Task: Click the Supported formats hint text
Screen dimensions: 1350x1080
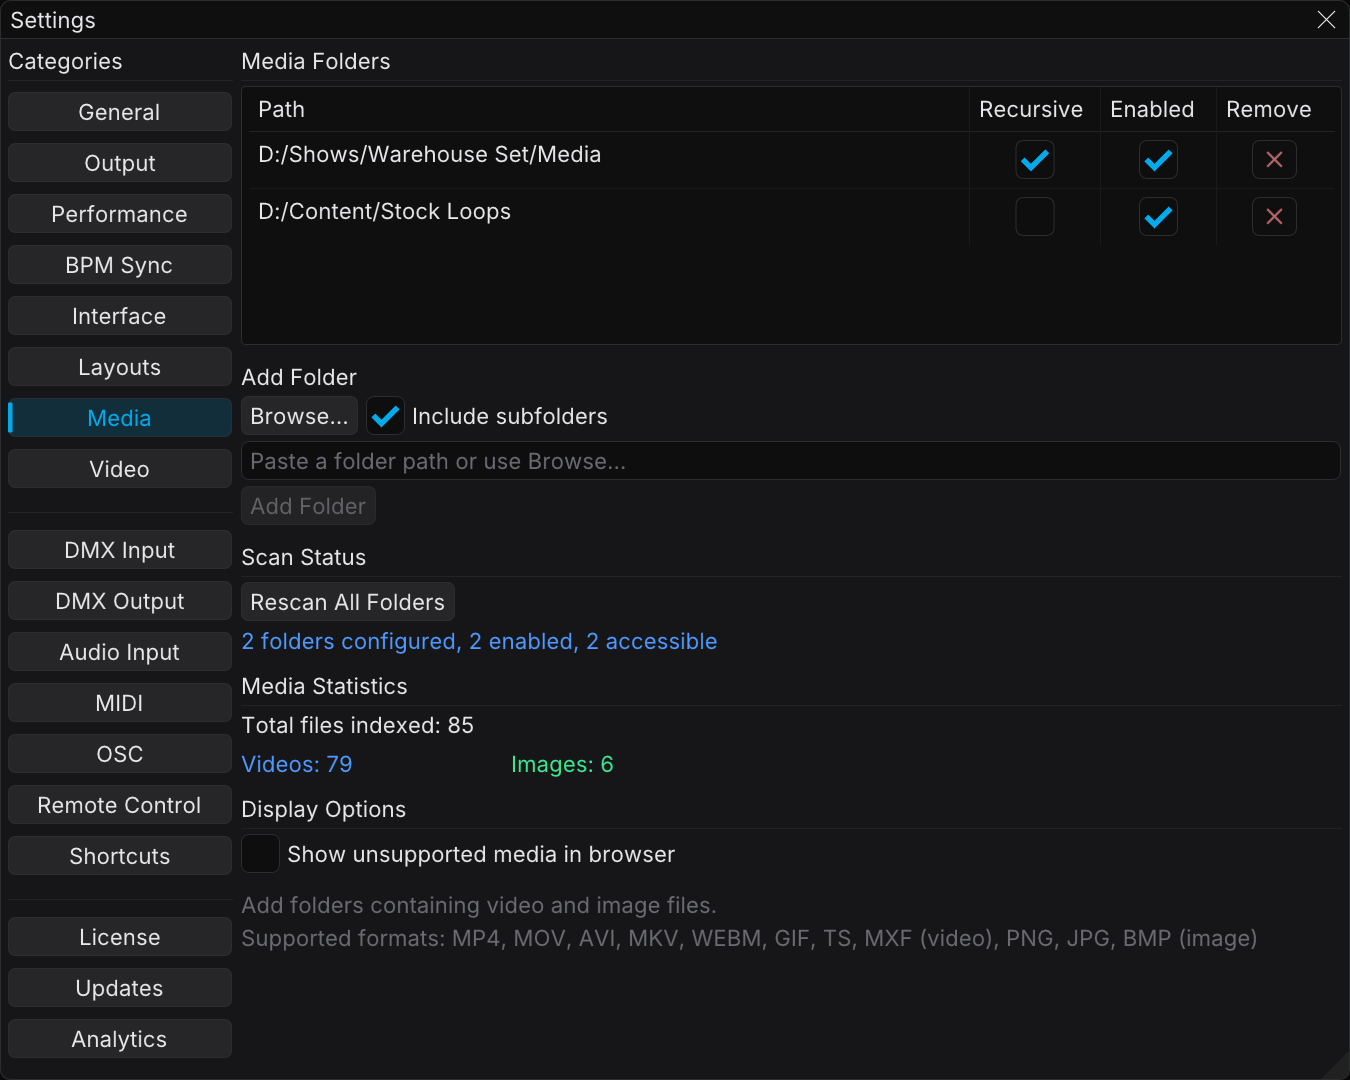Action: pos(749,938)
